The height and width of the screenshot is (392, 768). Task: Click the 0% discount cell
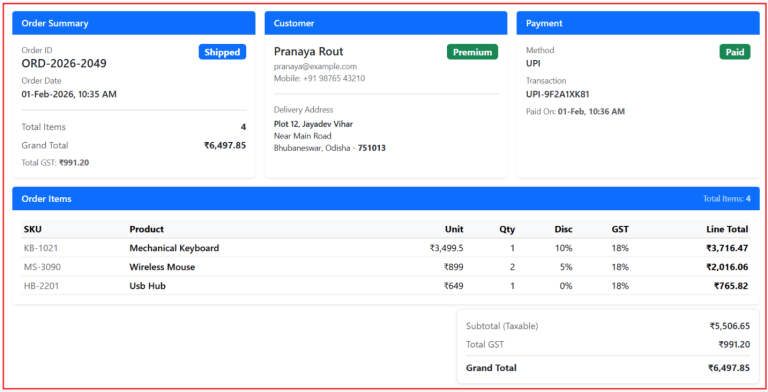[565, 286]
